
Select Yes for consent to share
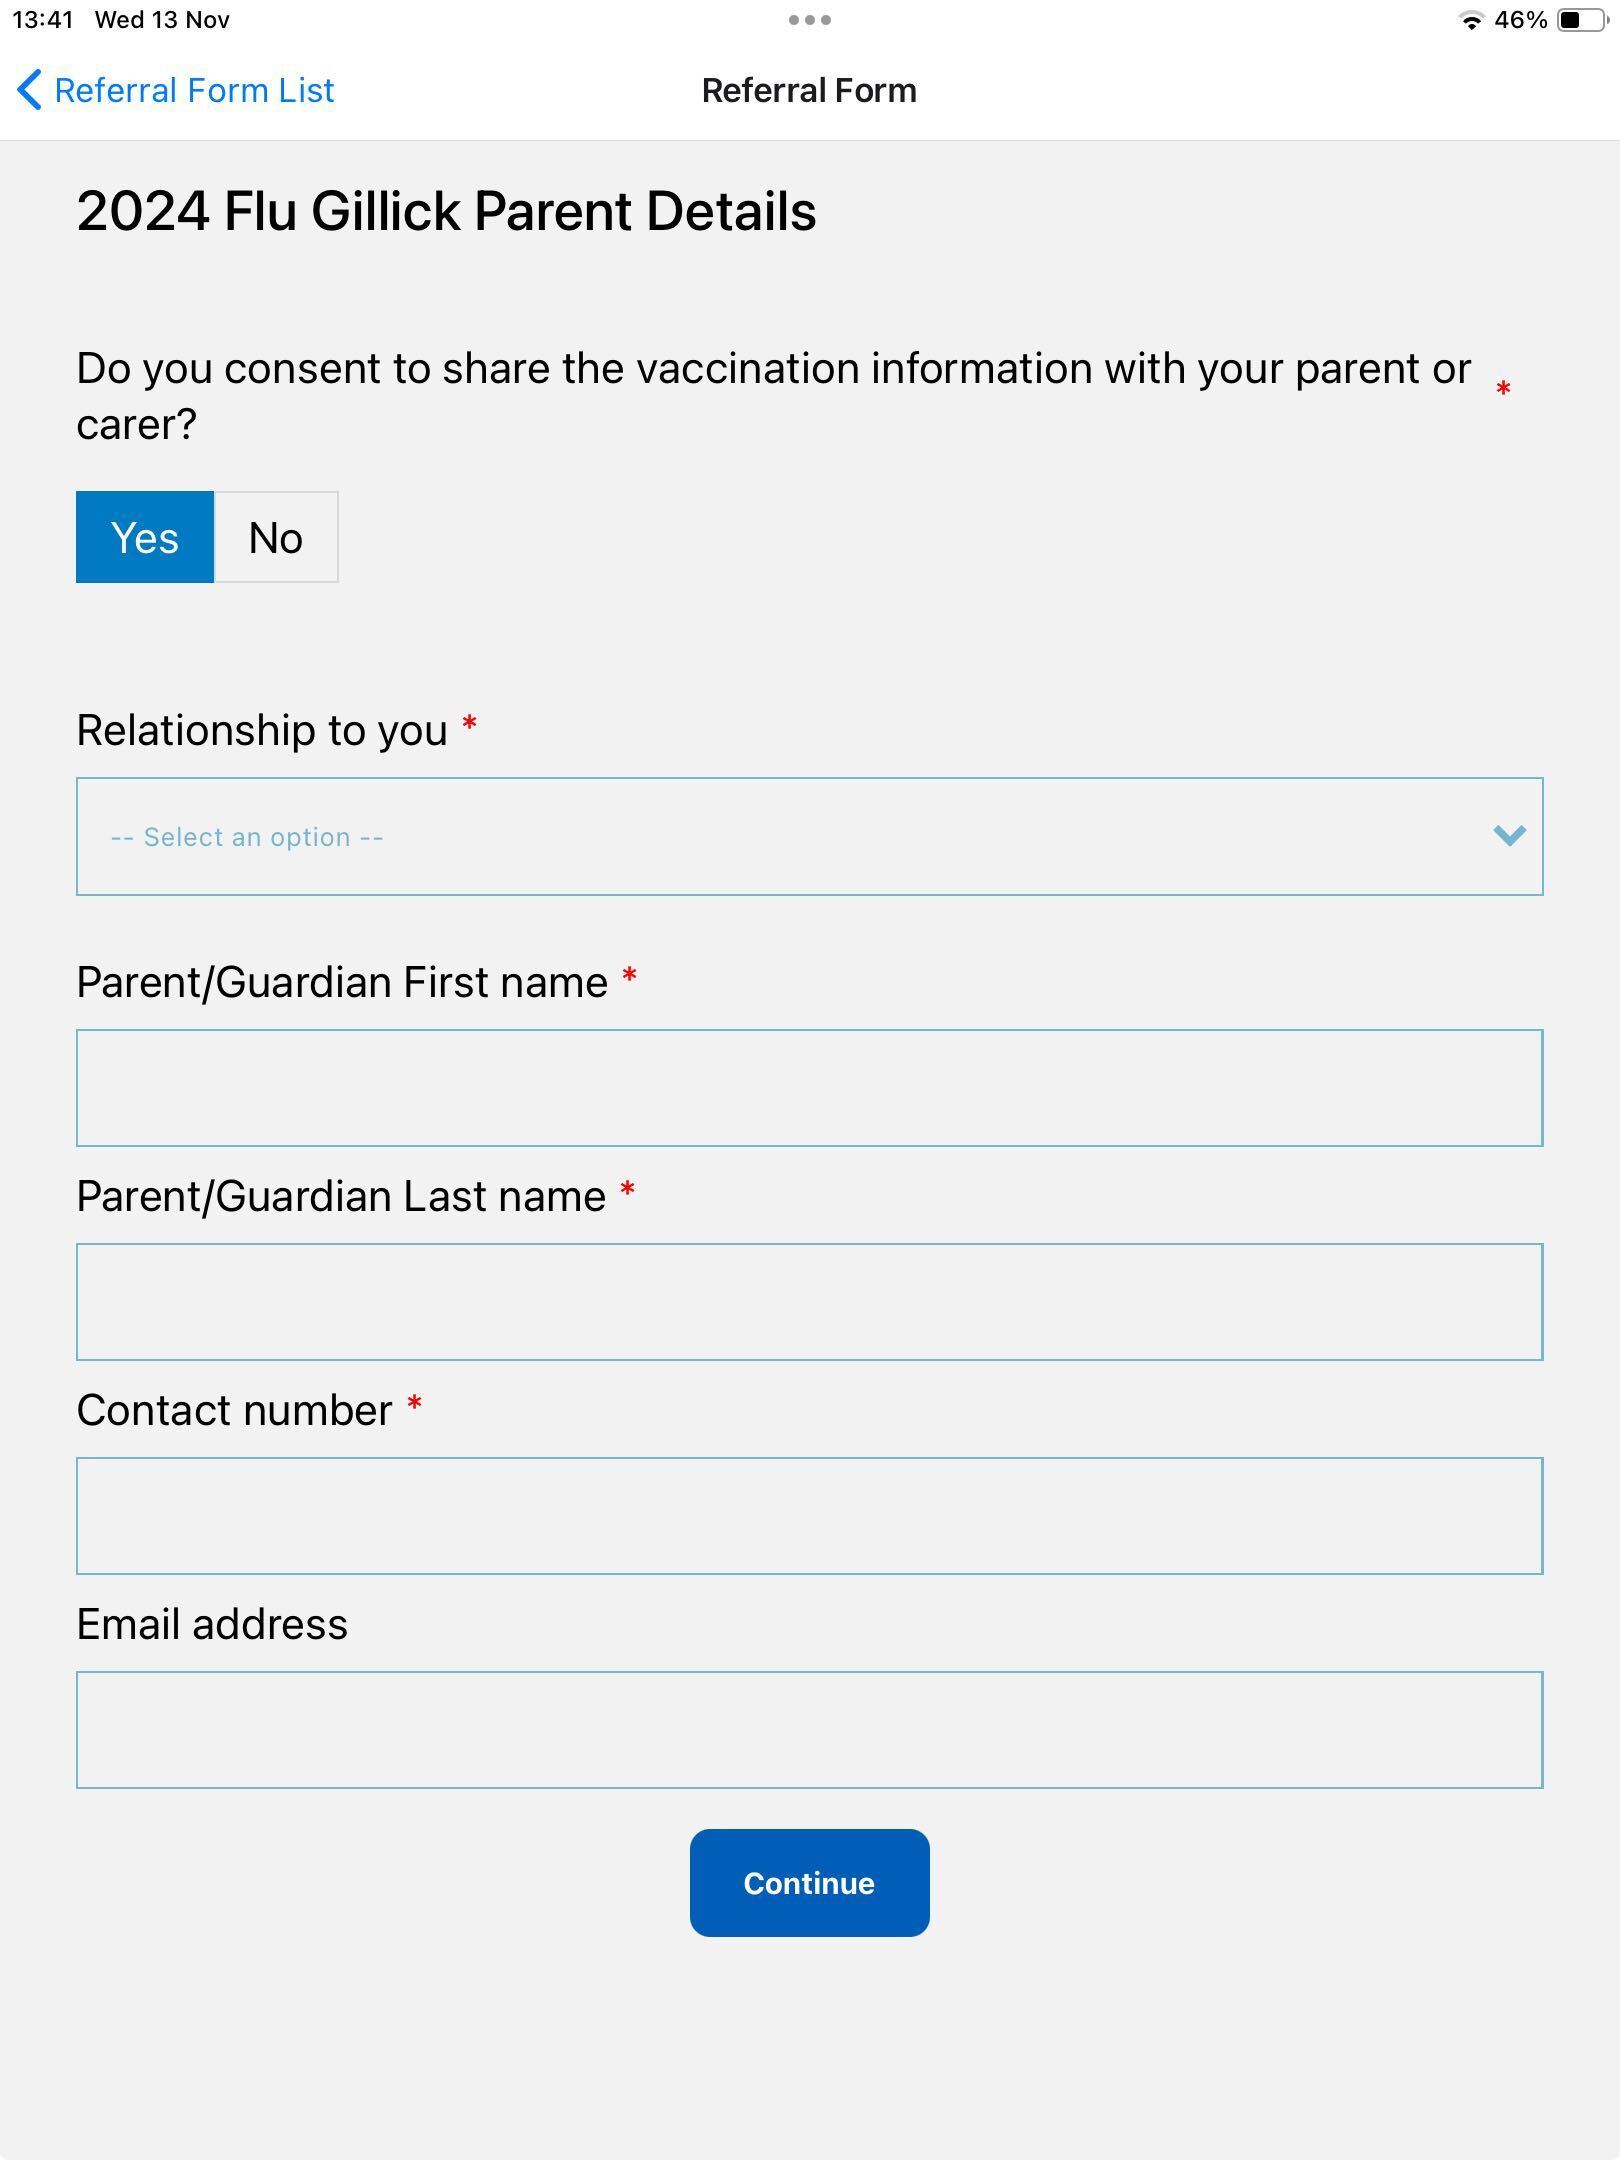tap(145, 537)
